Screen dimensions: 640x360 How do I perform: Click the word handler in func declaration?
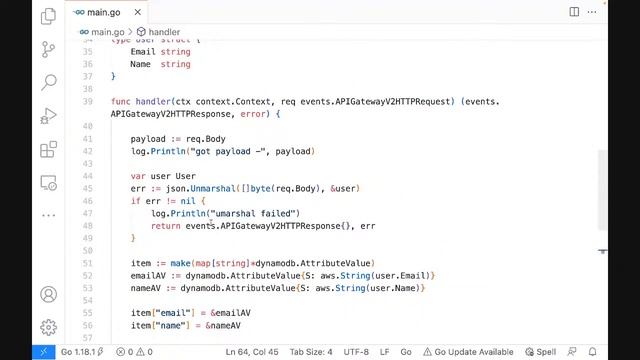(x=153, y=102)
